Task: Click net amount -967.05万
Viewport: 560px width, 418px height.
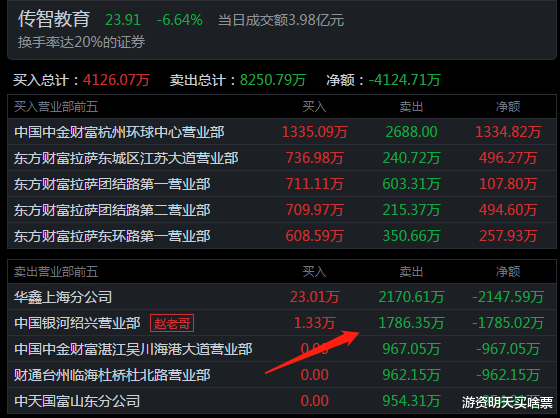Action: [x=508, y=349]
